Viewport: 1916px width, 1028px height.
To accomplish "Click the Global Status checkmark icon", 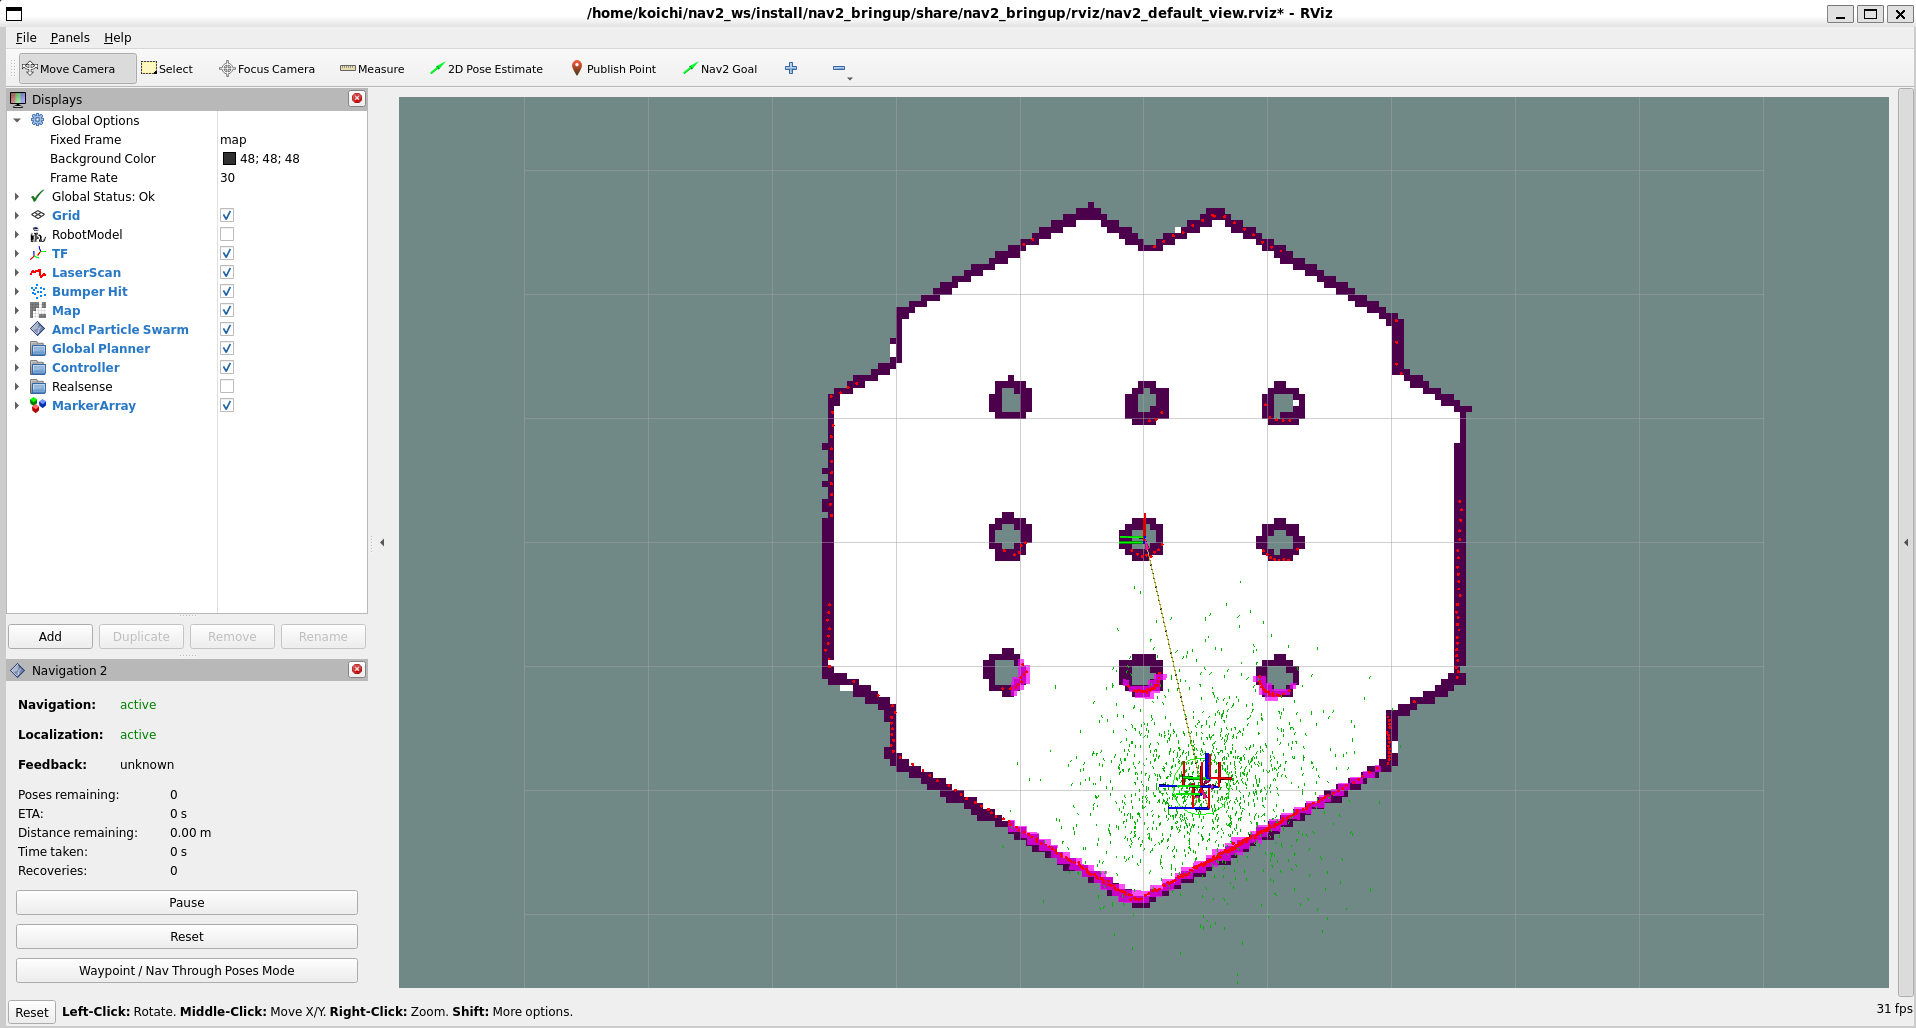I will 38,196.
